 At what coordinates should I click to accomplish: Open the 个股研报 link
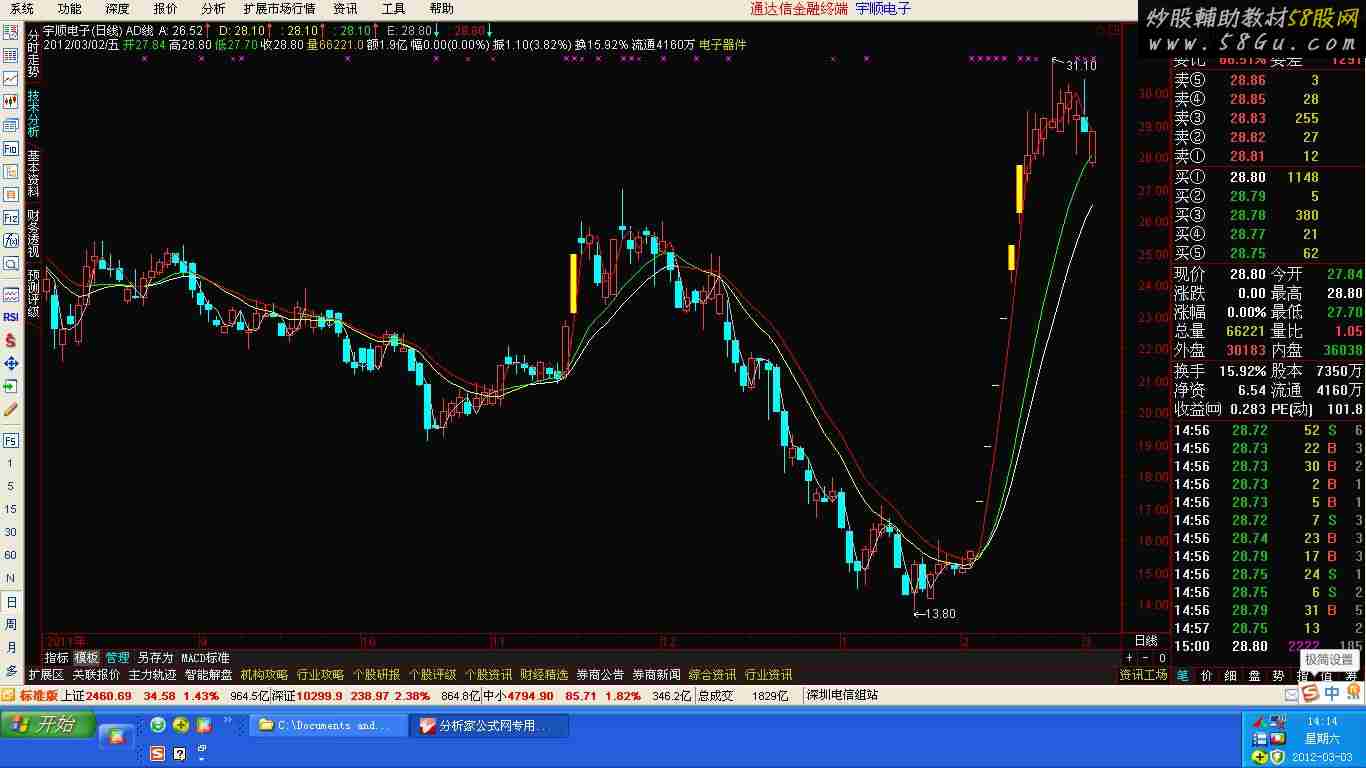click(376, 675)
